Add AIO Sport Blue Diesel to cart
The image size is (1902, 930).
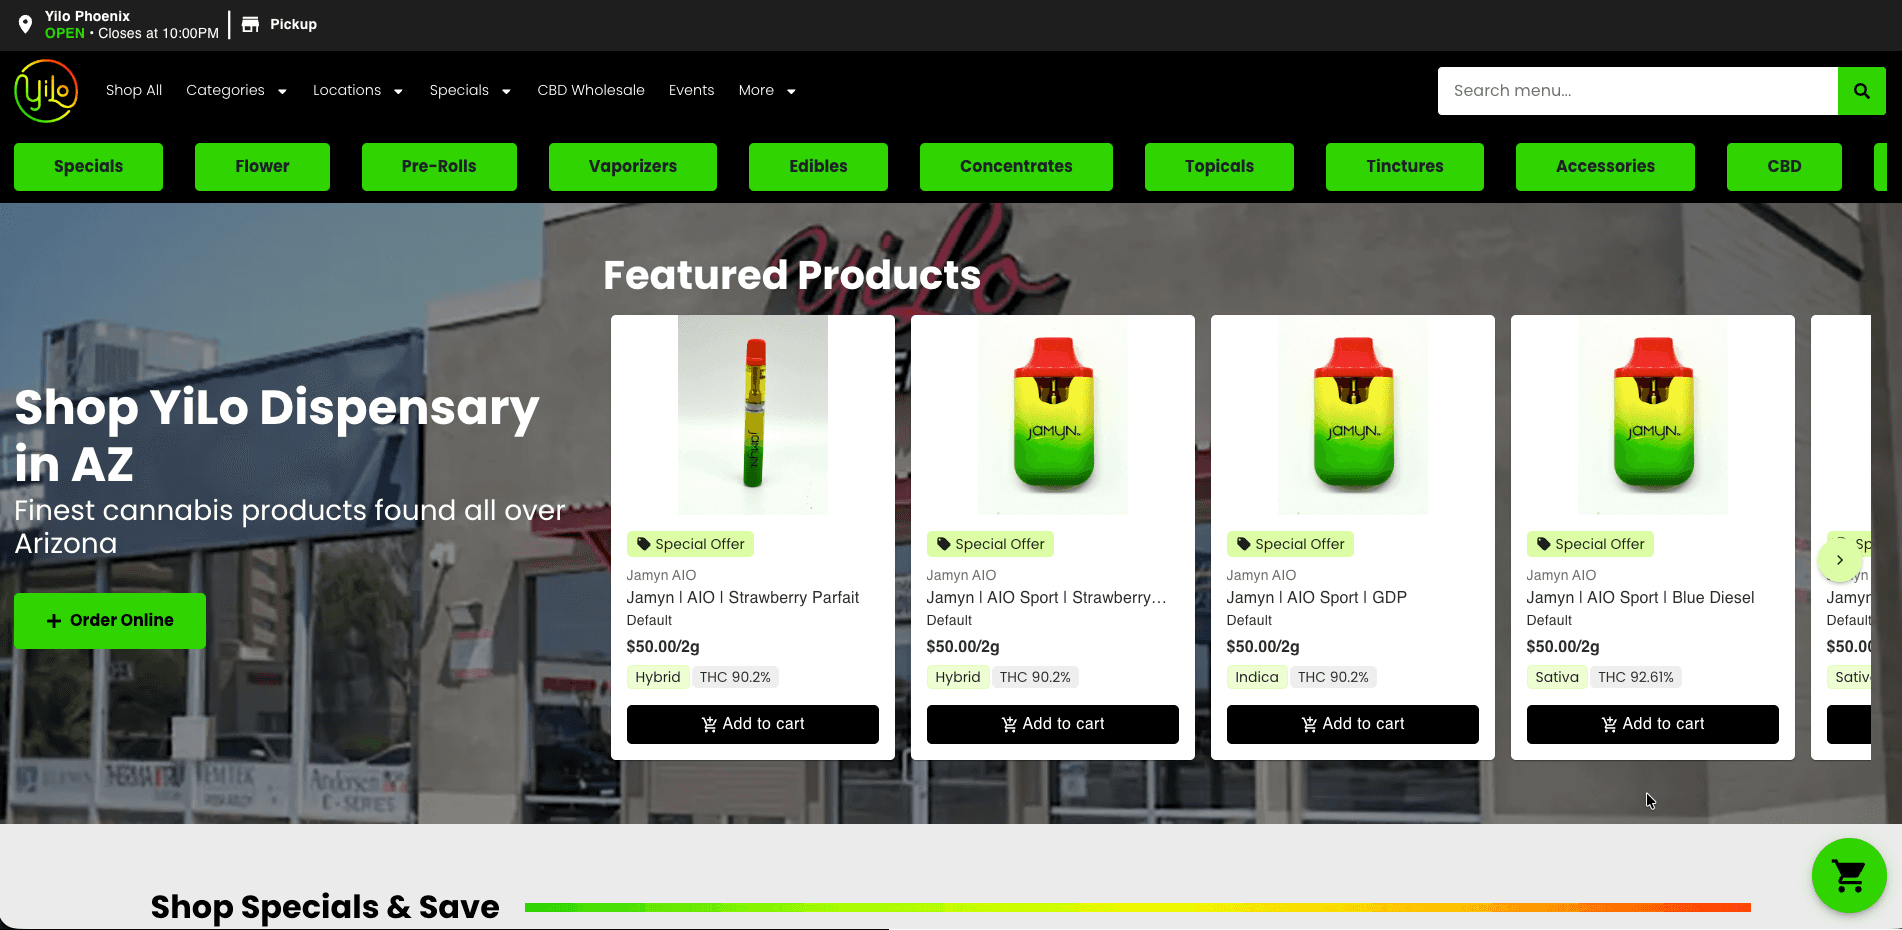click(x=1653, y=724)
